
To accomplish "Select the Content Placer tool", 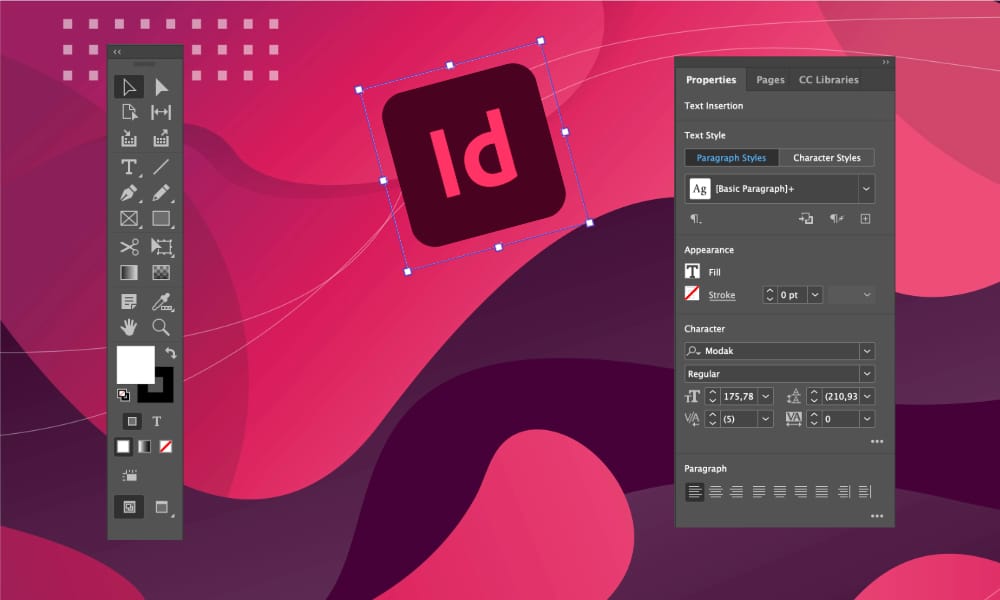I will (161, 138).
